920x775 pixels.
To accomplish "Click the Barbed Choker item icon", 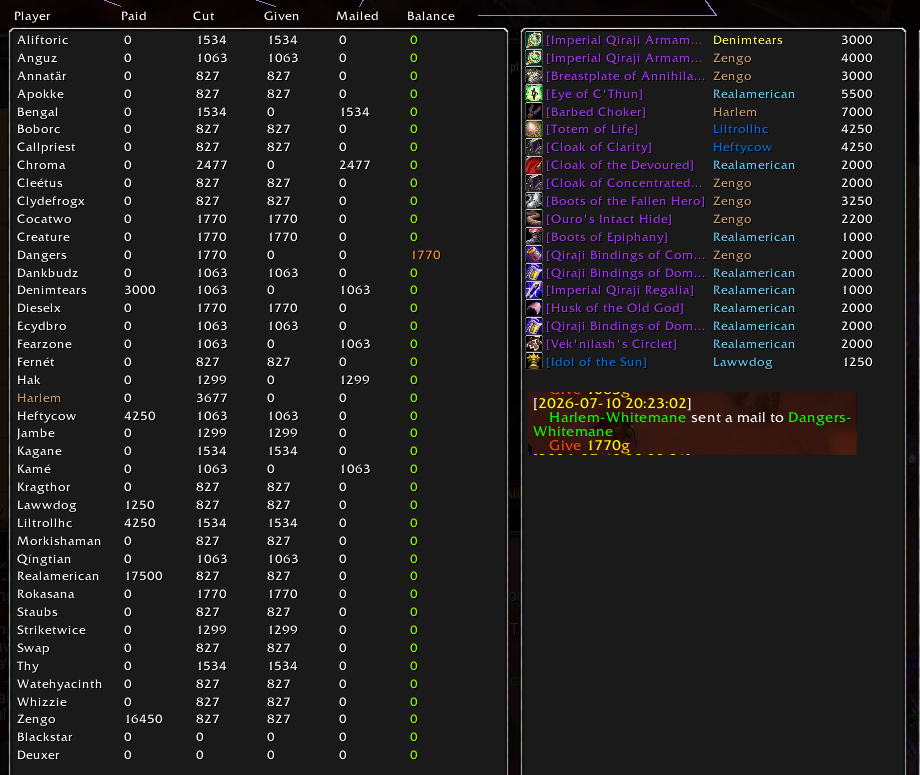I will (x=534, y=111).
